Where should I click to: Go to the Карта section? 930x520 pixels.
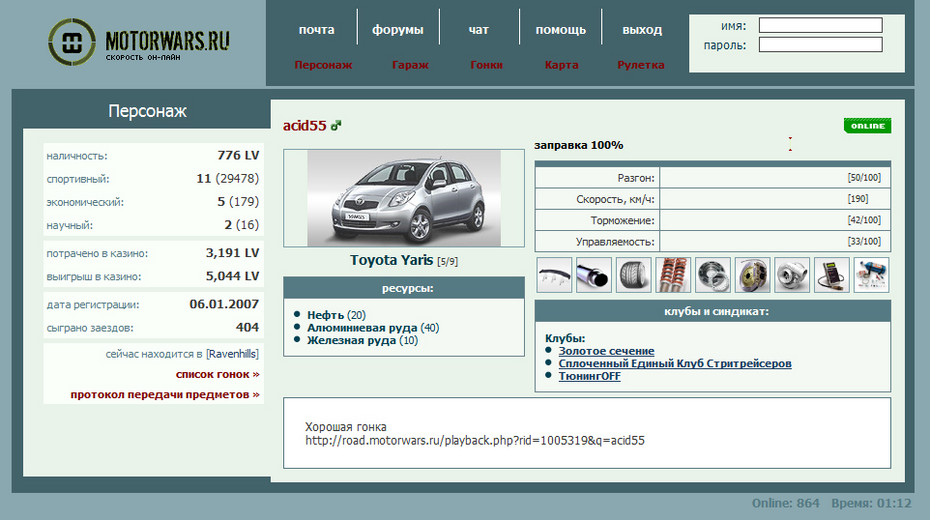561,65
